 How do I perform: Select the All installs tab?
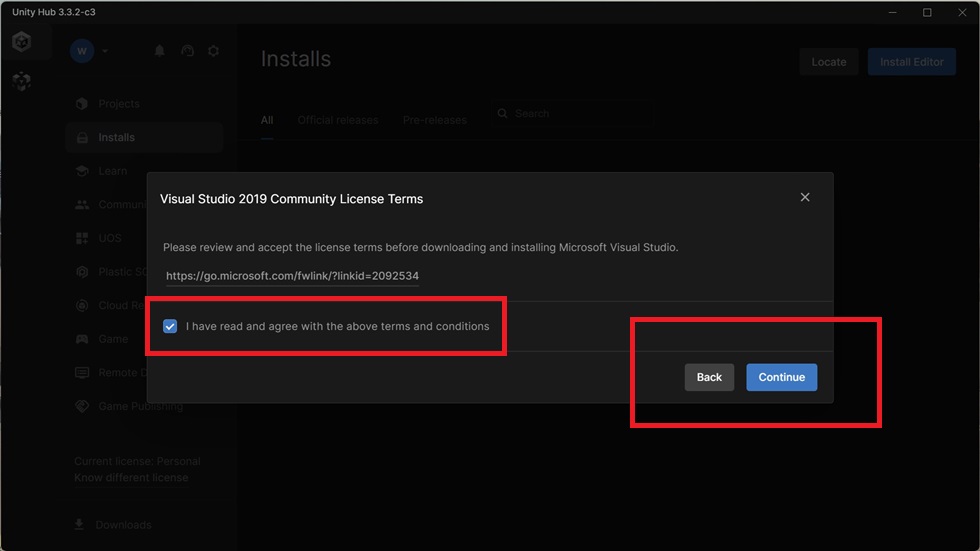(x=267, y=120)
